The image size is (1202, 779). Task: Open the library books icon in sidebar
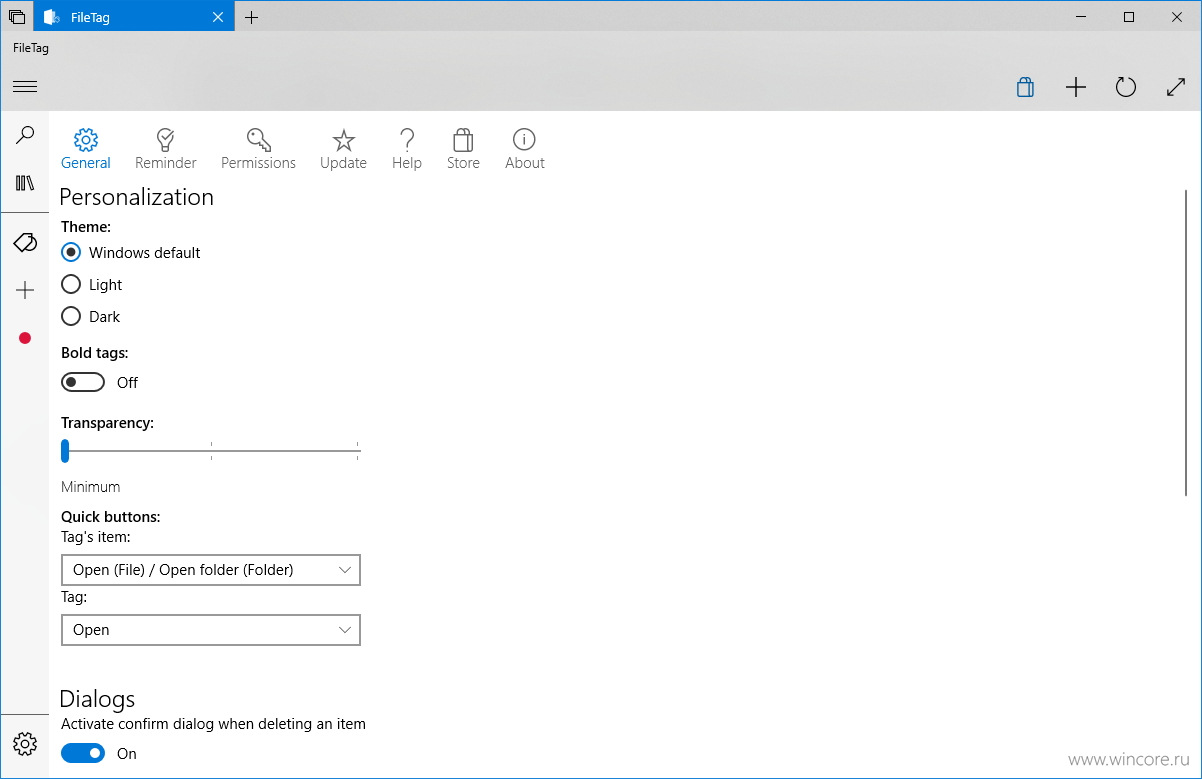(25, 183)
